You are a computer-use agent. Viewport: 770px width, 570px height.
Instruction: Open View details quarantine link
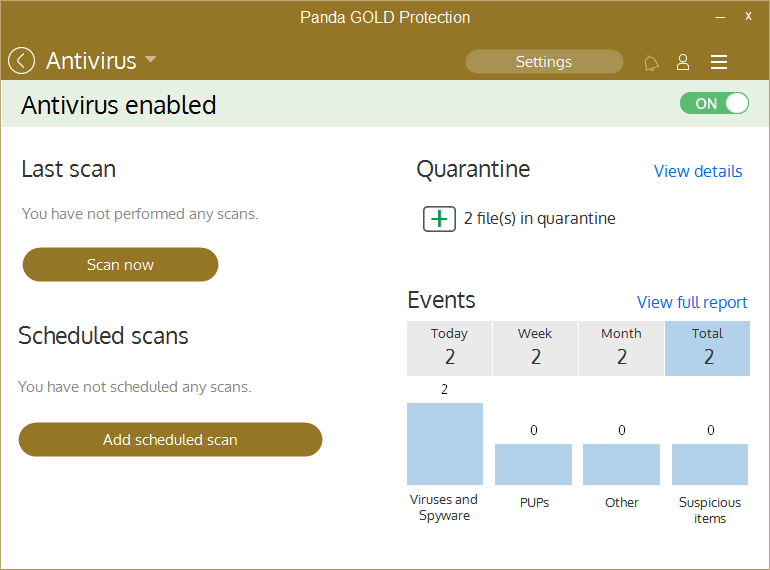697,171
